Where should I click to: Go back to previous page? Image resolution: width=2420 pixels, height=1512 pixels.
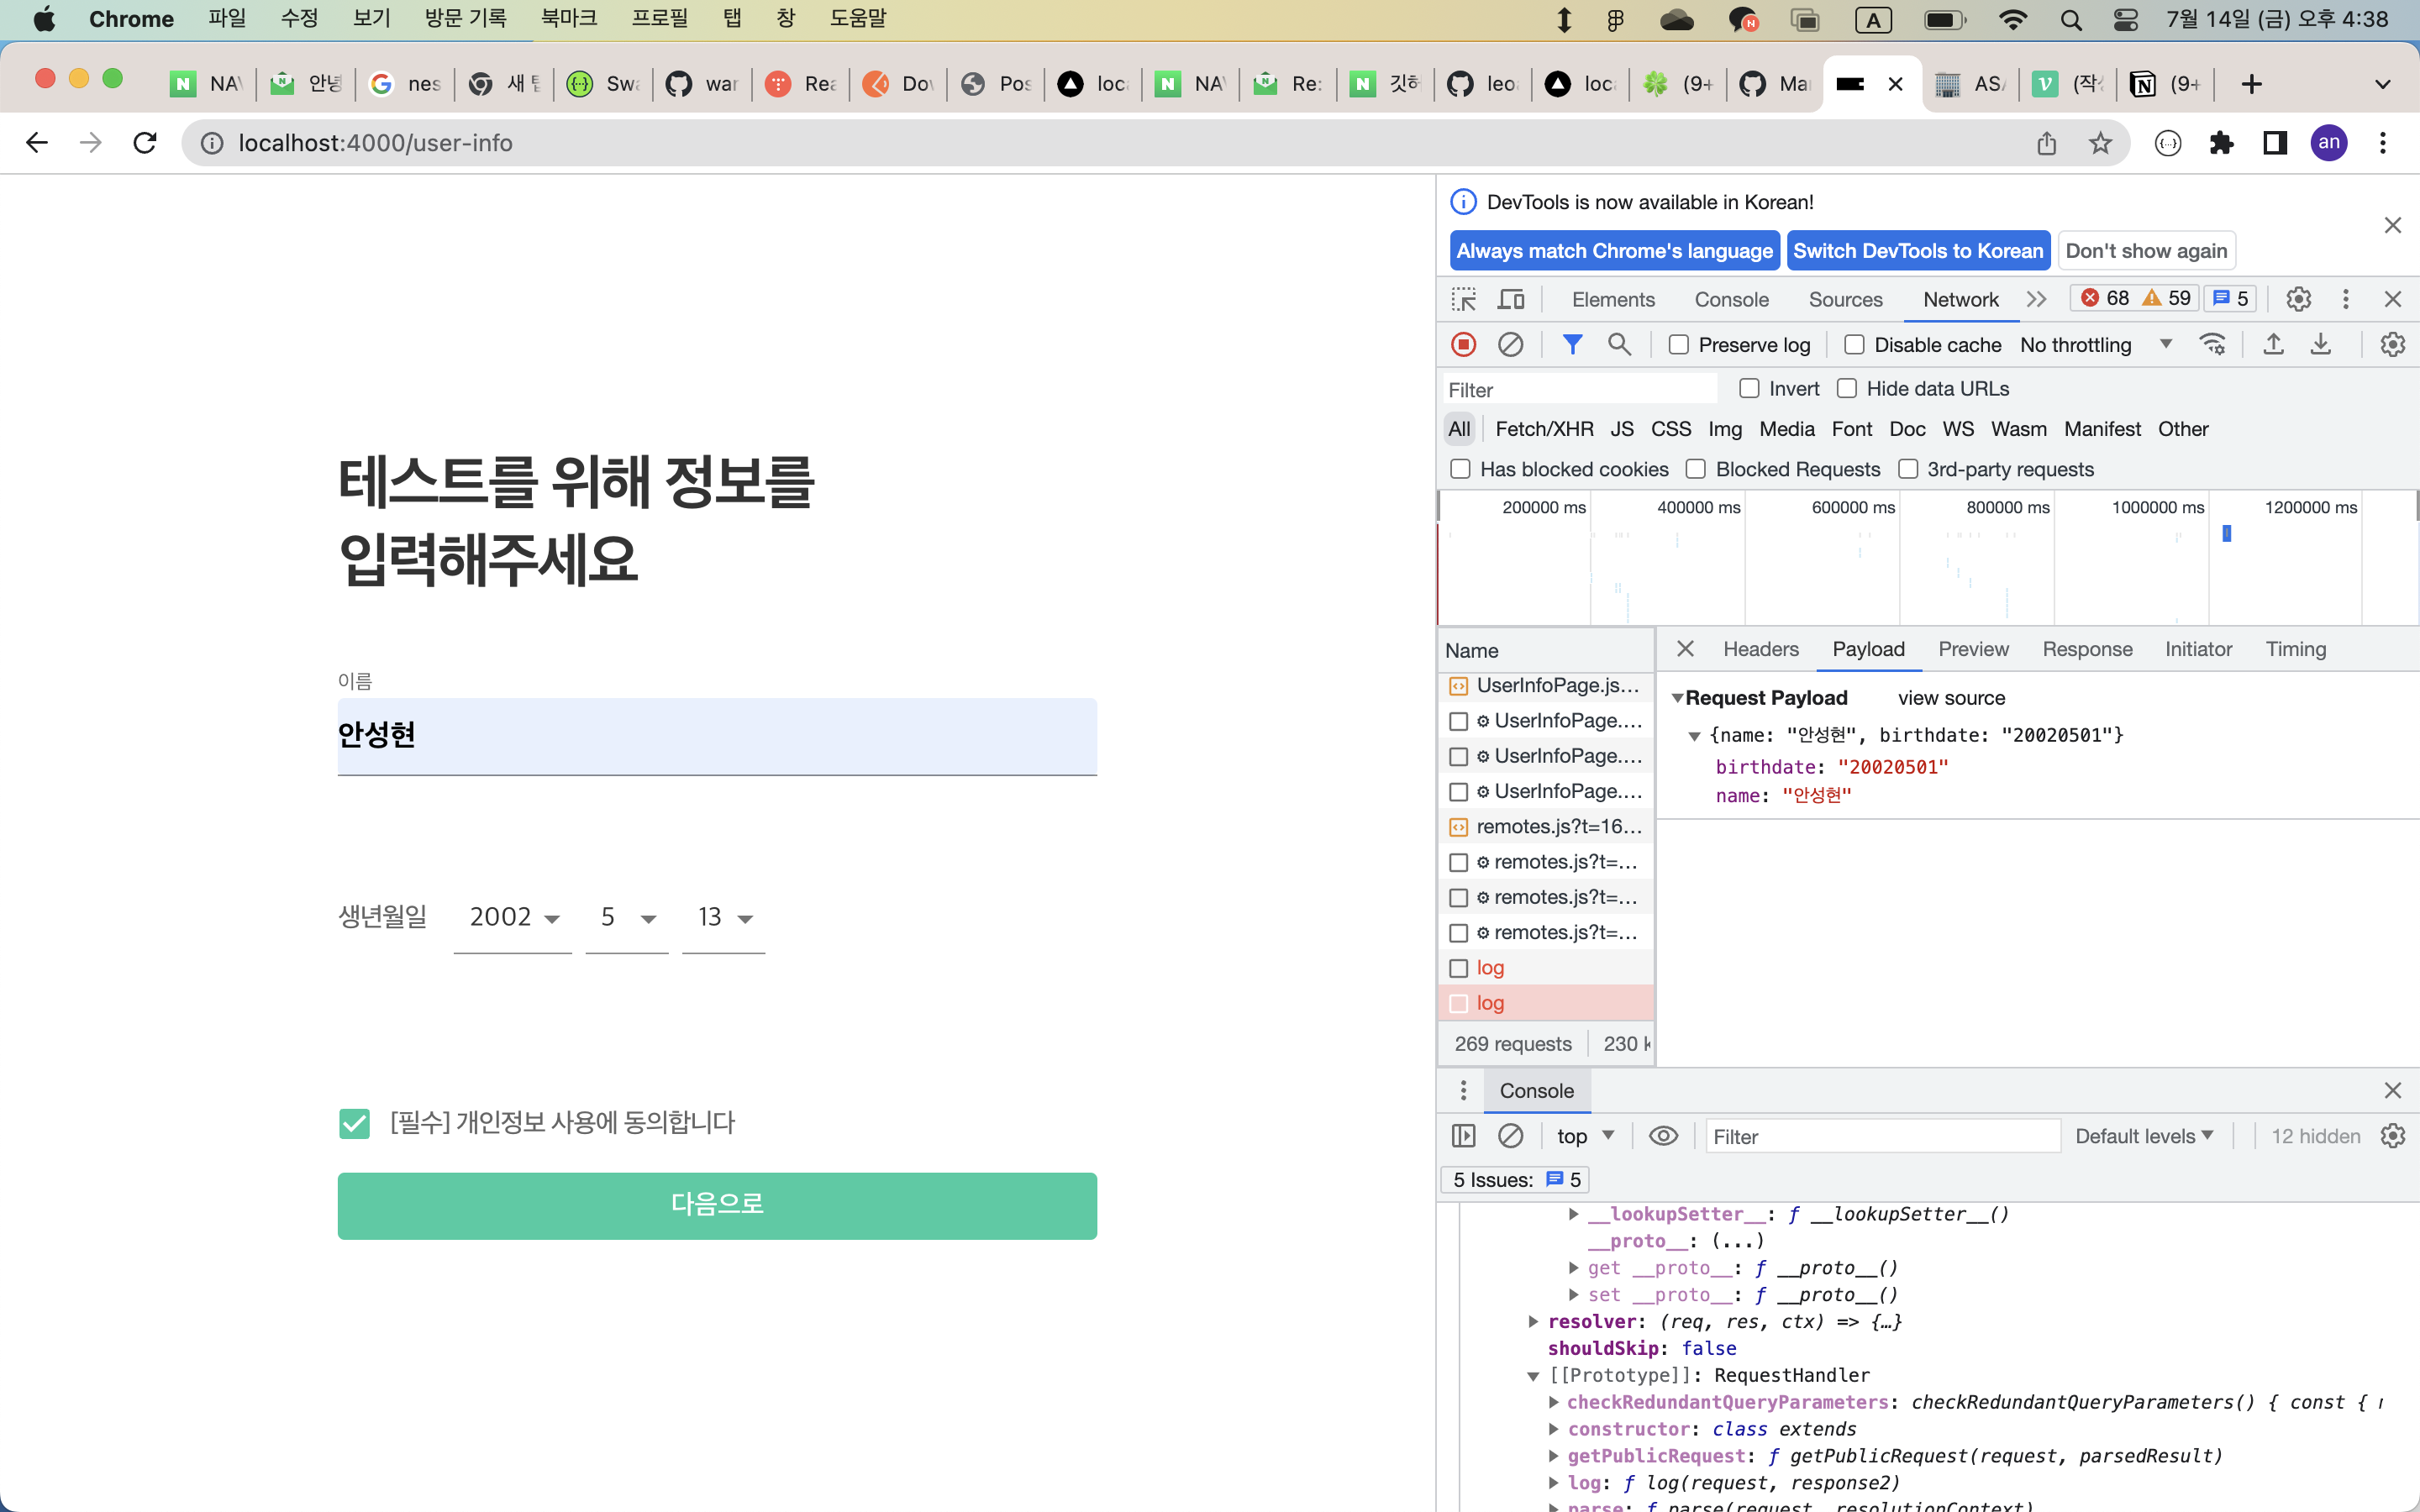point(37,143)
